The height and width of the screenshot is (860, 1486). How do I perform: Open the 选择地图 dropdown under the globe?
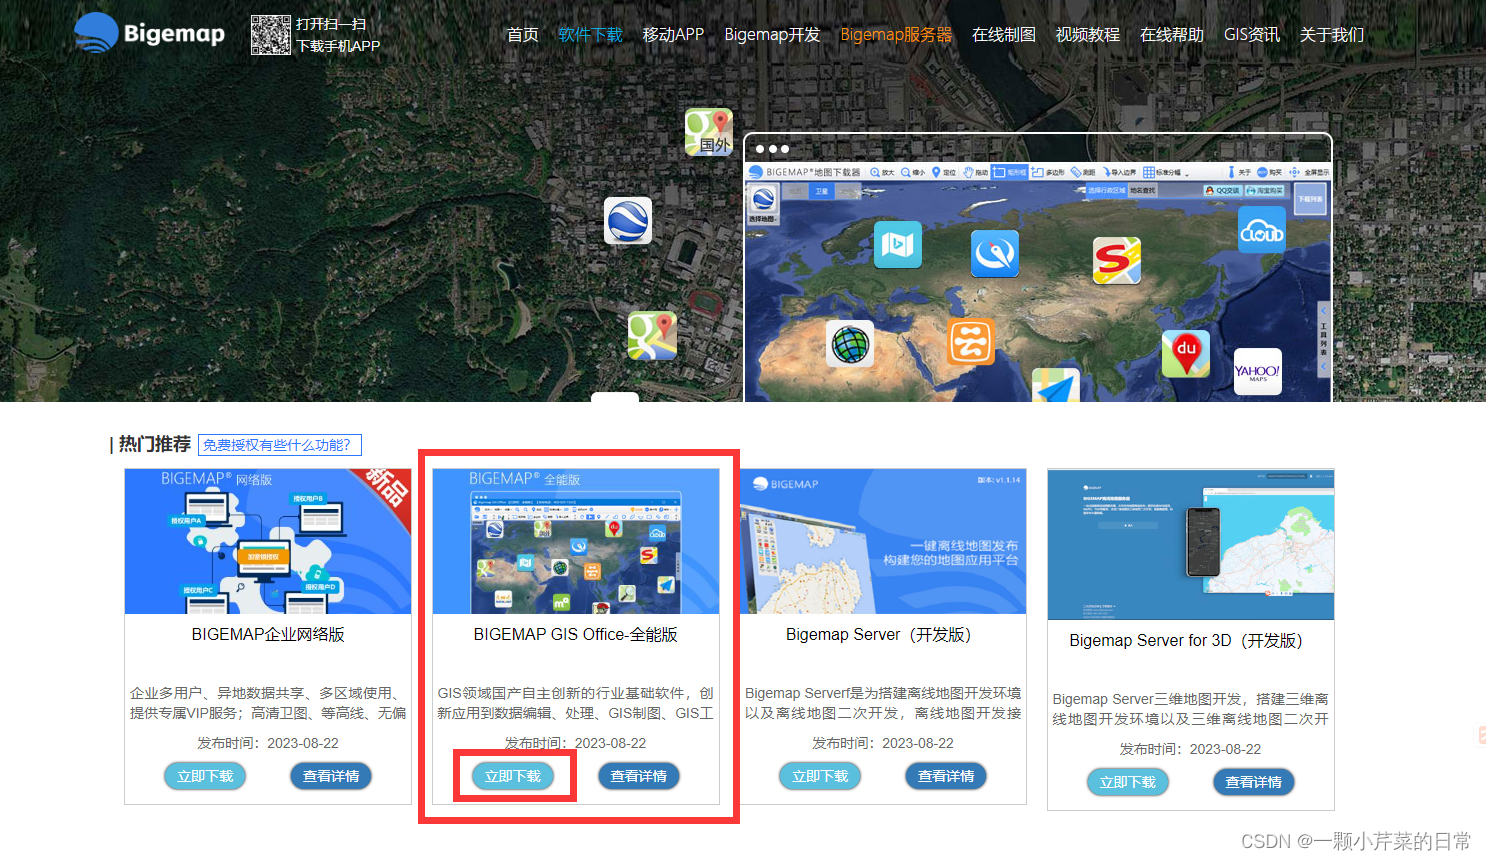coord(763,219)
